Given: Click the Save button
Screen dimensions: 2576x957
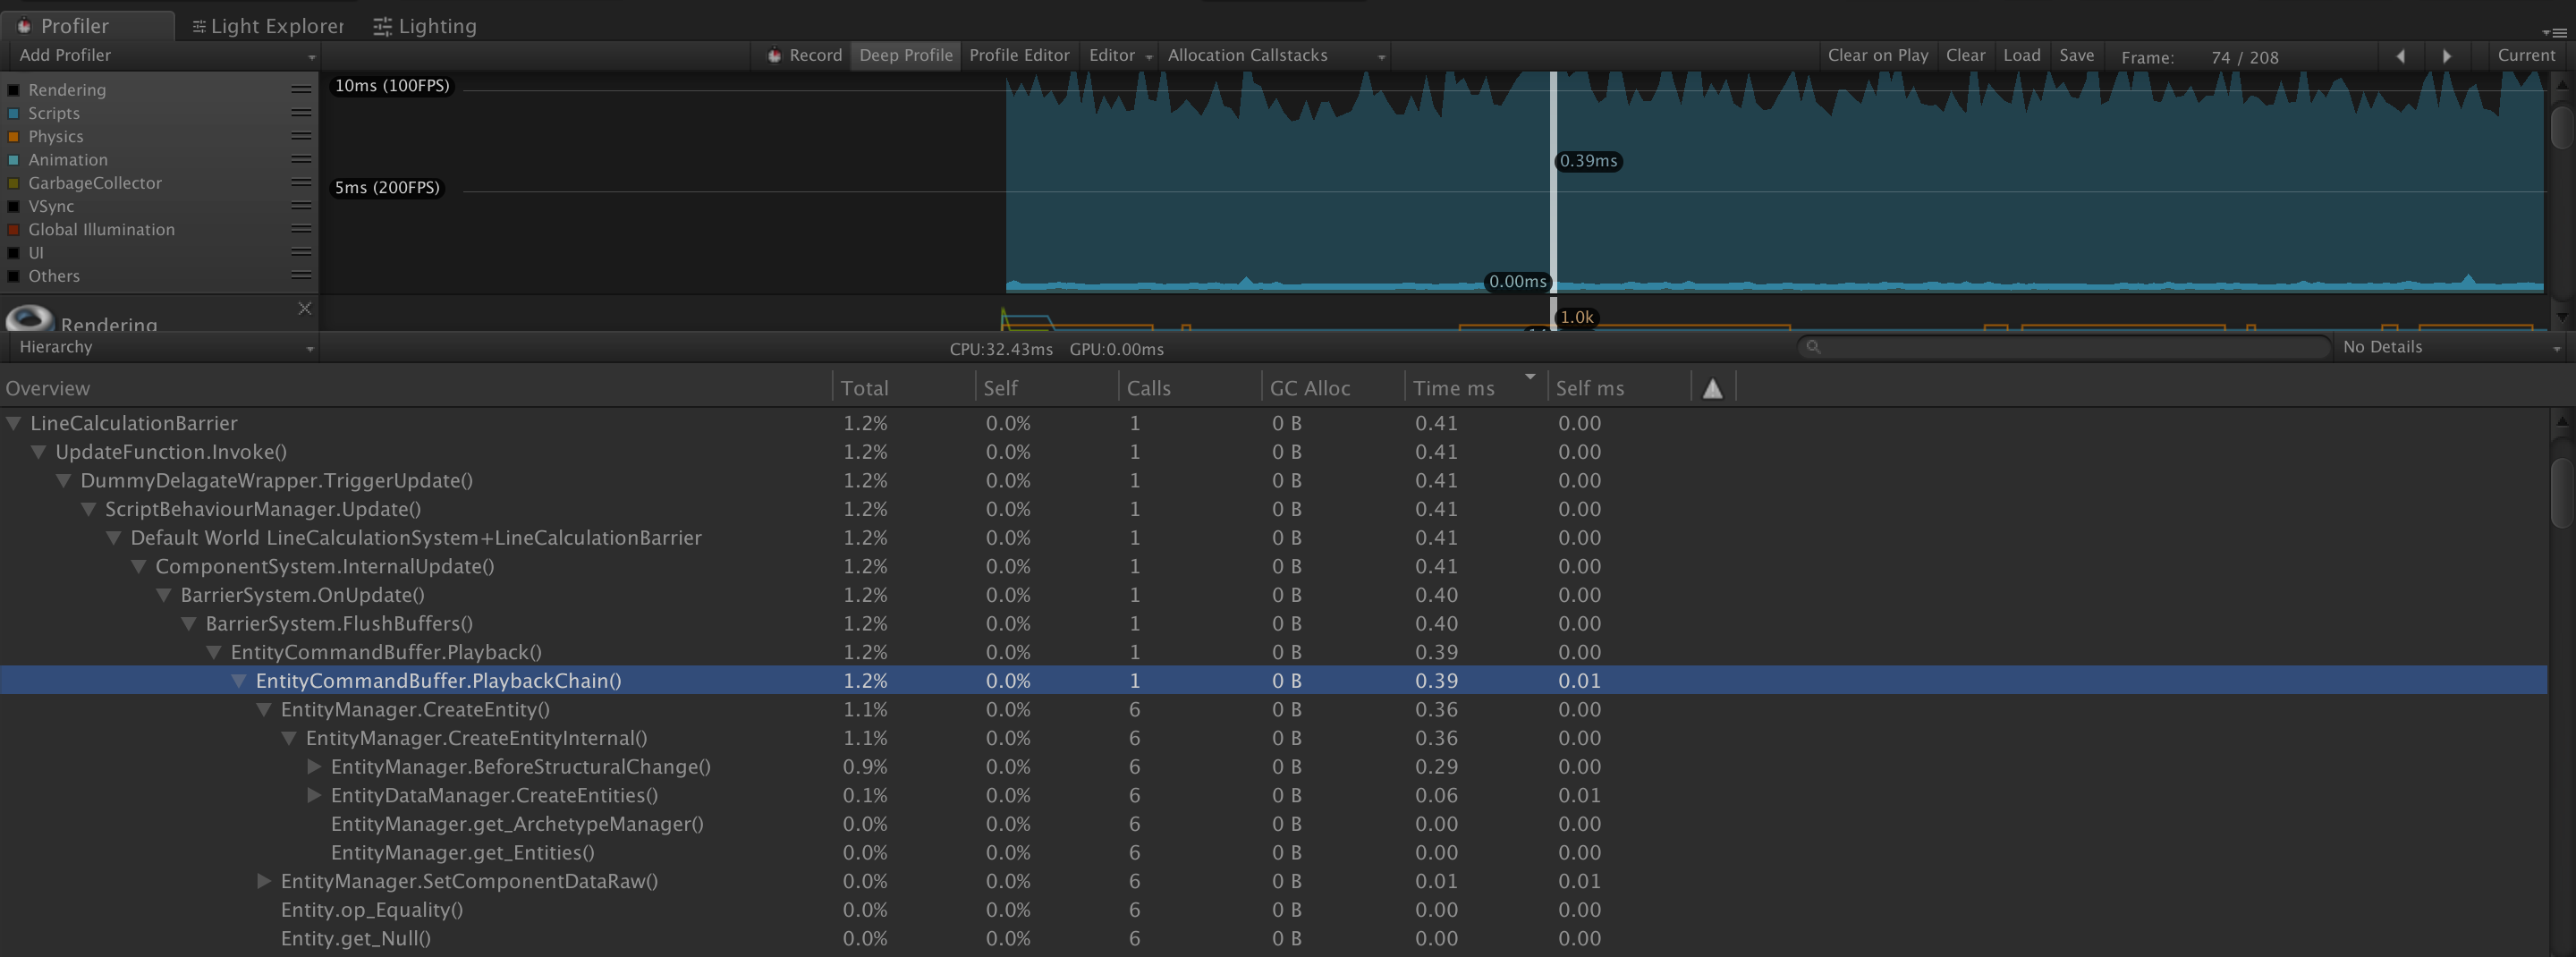Looking at the screenshot, I should 2077,55.
